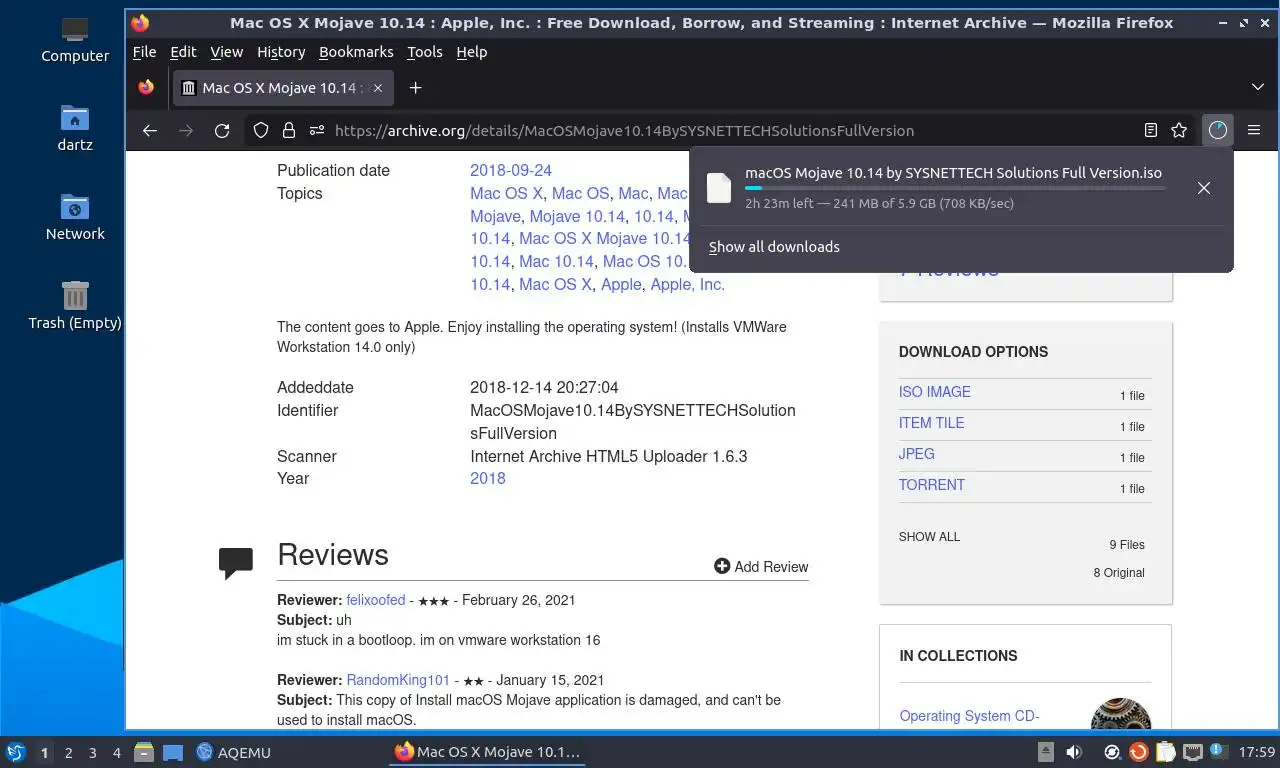The image size is (1280, 768).
Task: Open the JPEG download option
Action: point(916,454)
